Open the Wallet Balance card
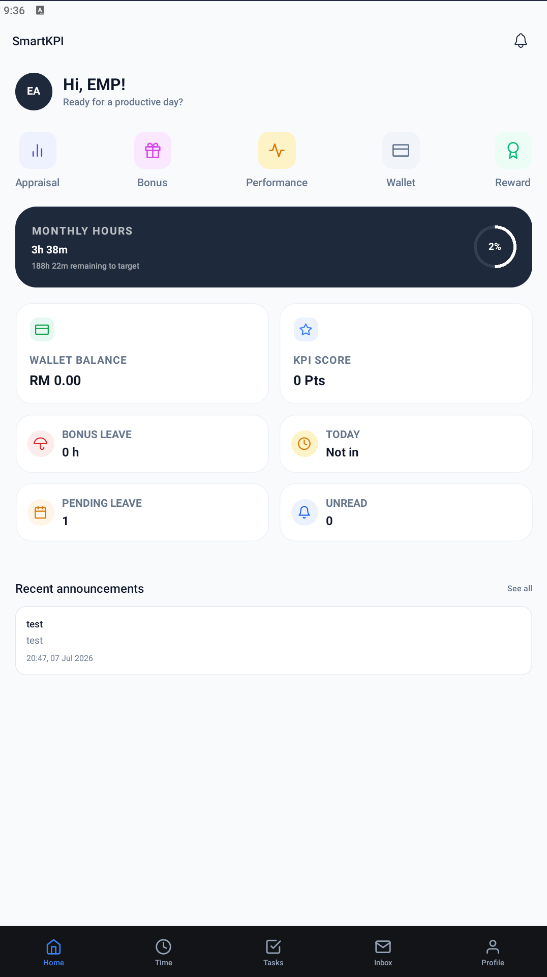 [142, 353]
